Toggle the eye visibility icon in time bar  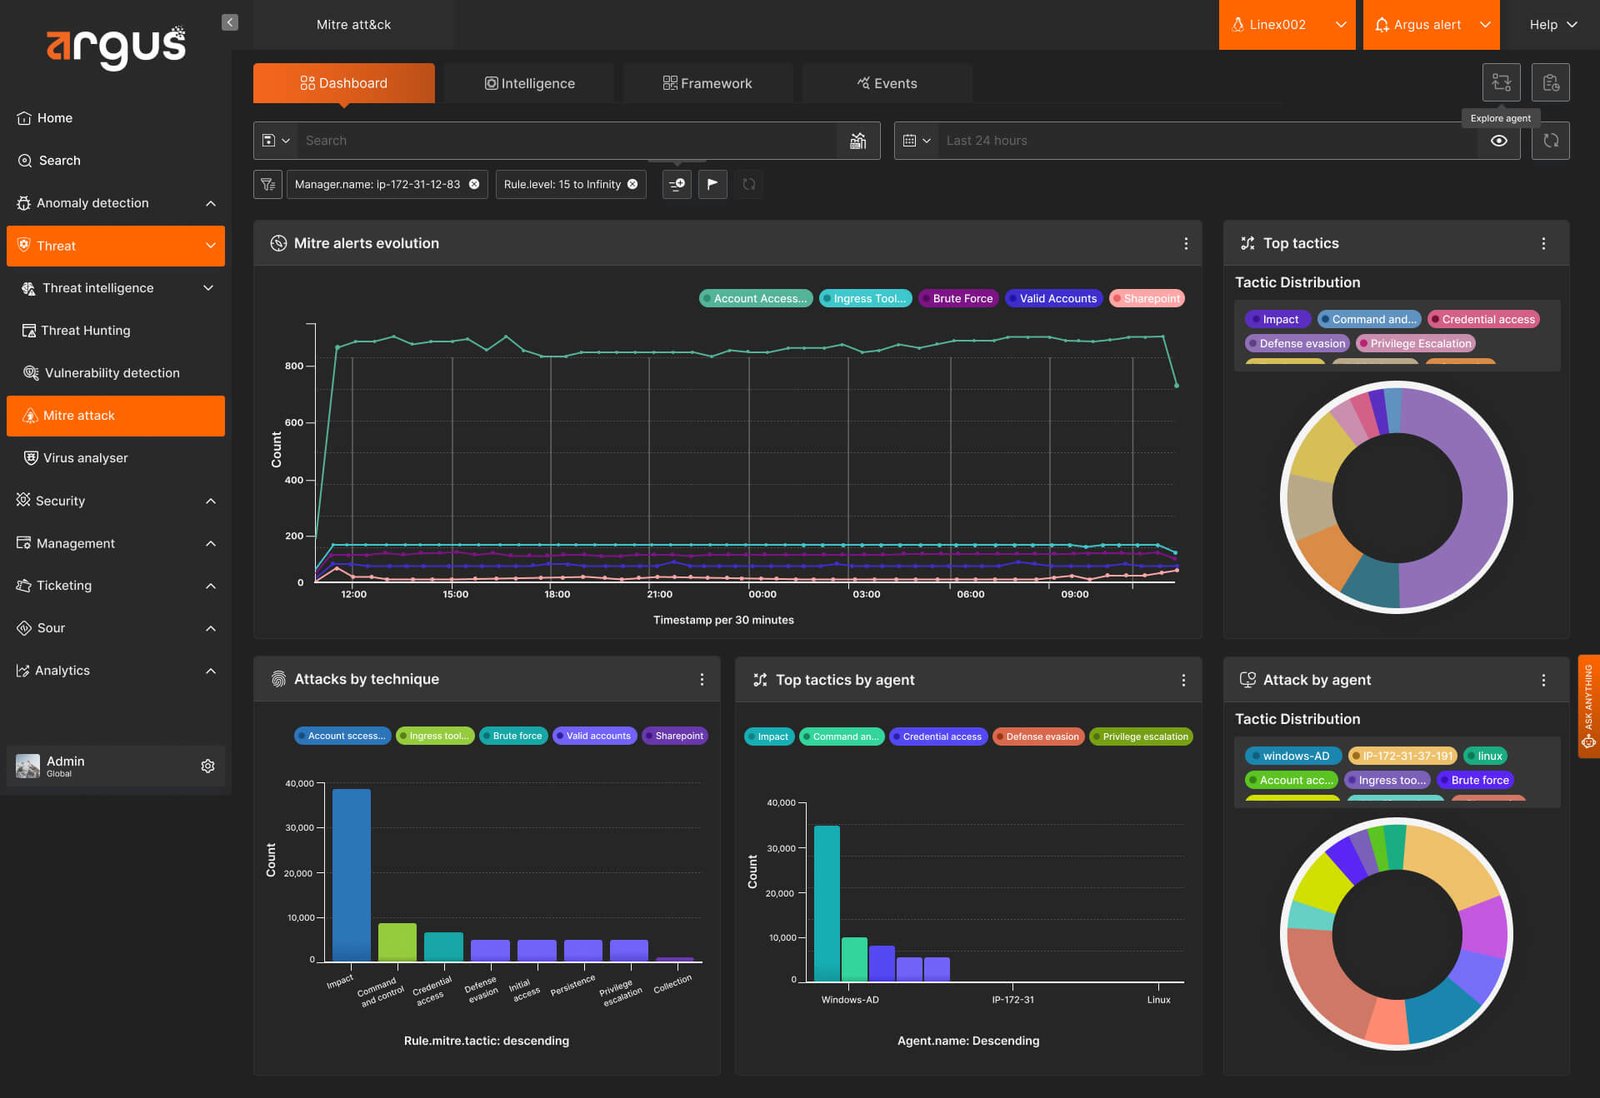tap(1499, 141)
